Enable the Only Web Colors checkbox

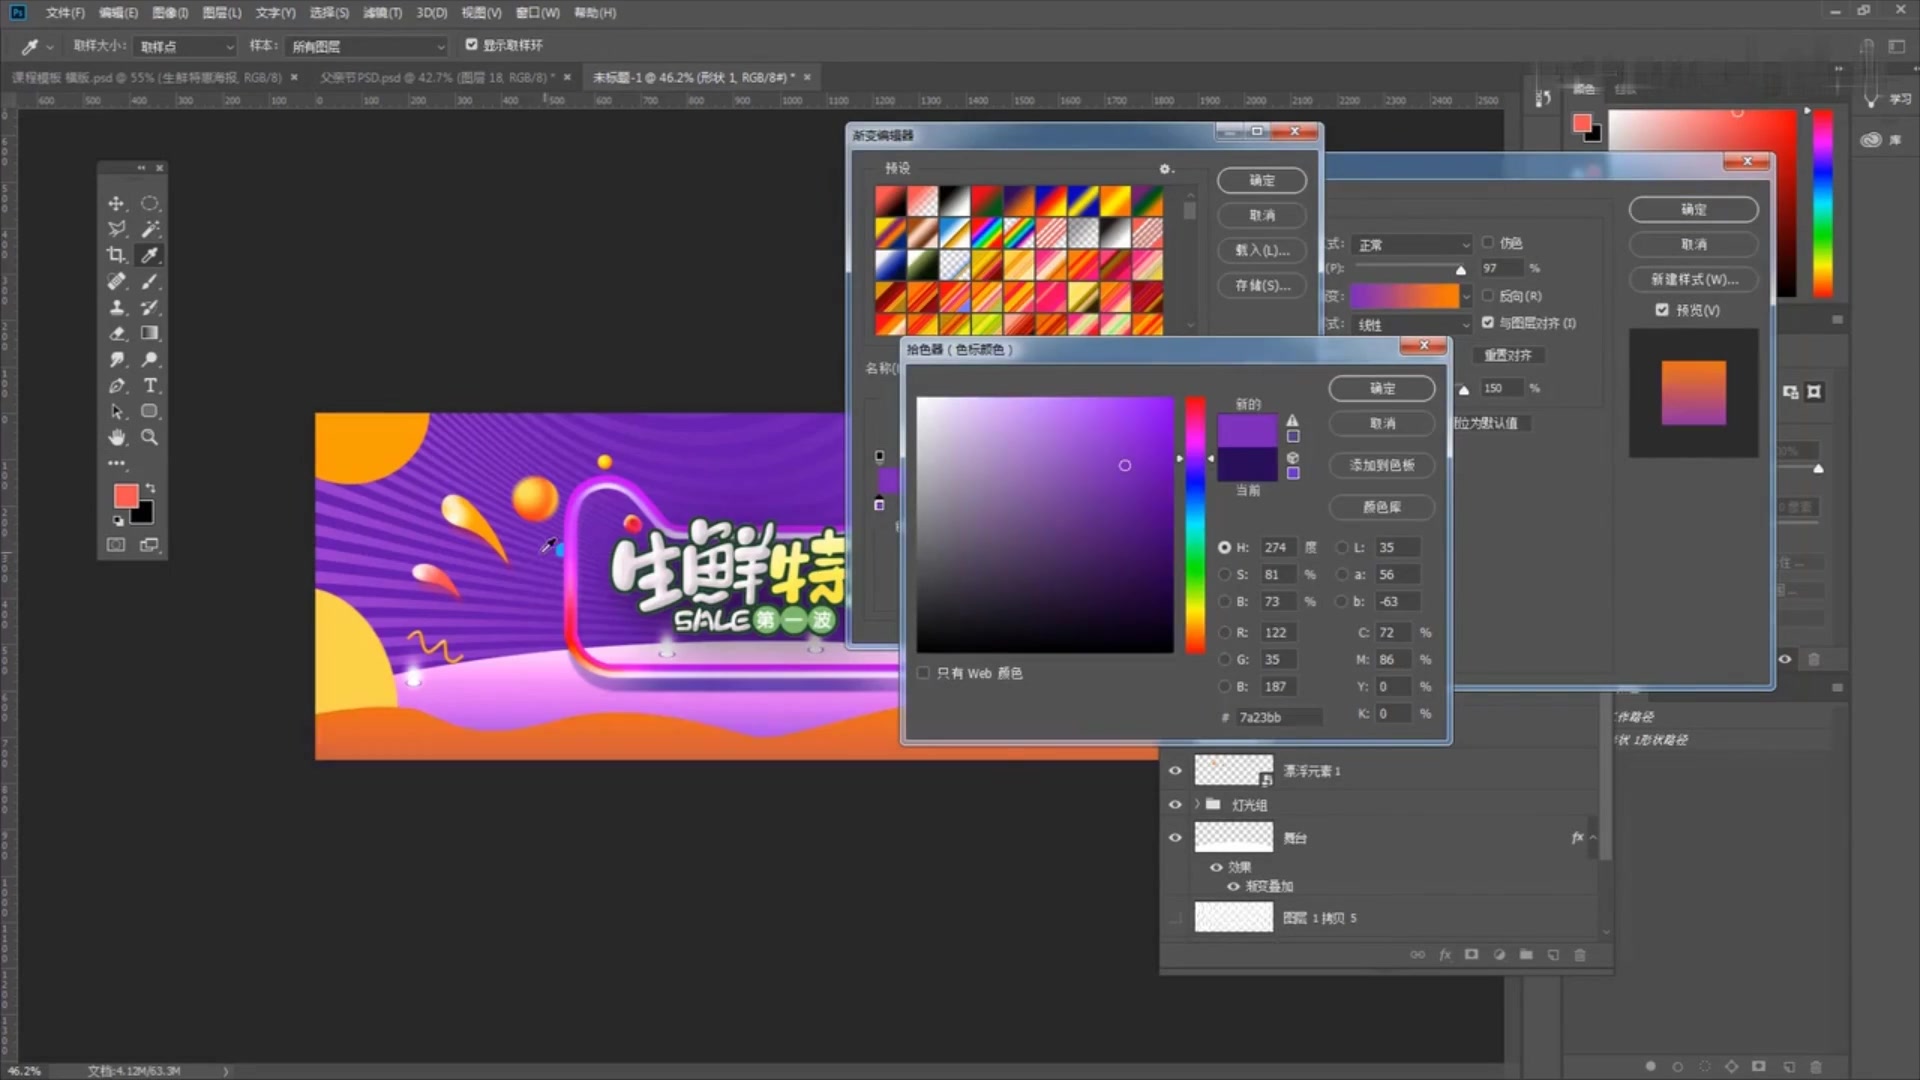(923, 673)
